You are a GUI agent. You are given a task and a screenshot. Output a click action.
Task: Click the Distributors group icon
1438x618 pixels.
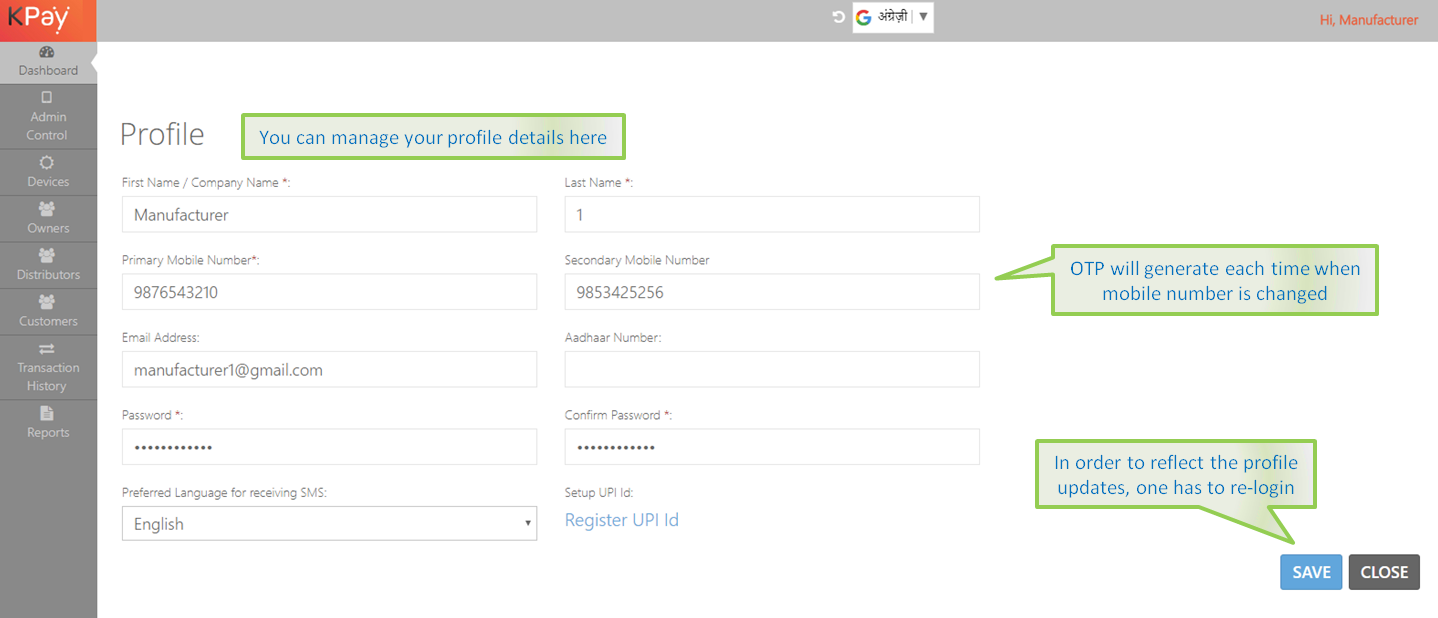coord(47,256)
